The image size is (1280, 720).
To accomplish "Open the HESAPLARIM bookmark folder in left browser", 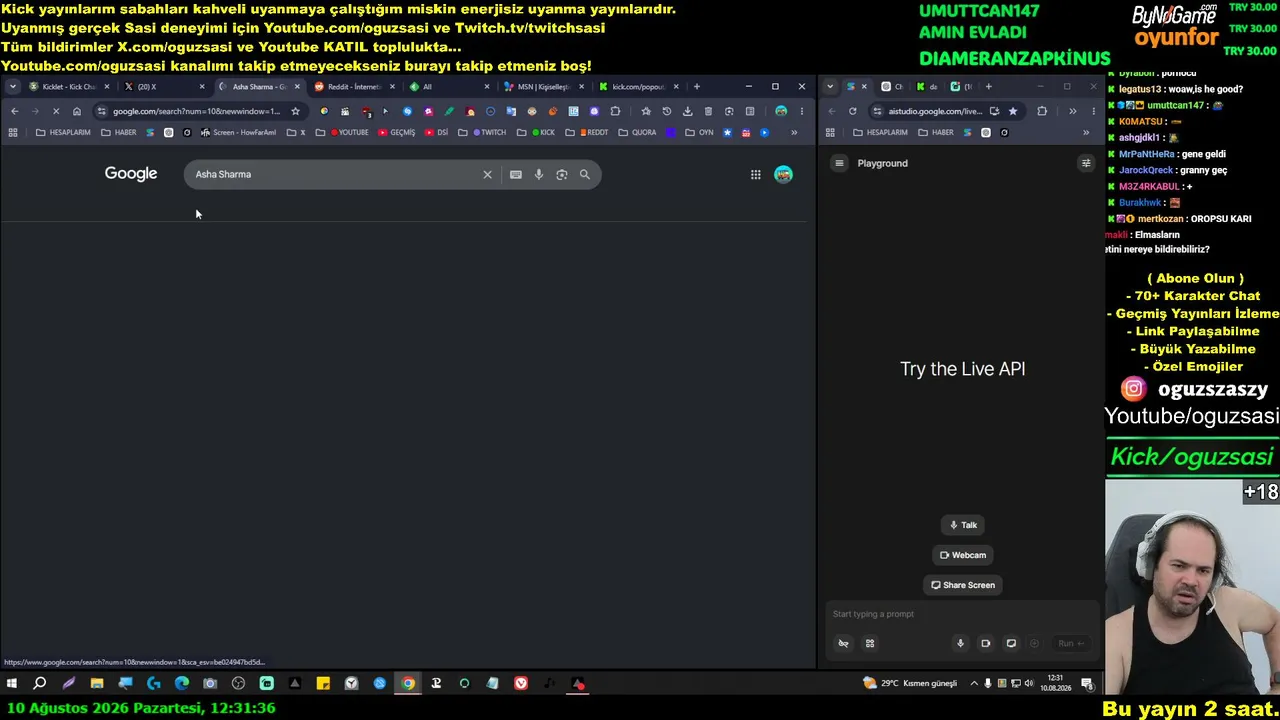I will [63, 132].
